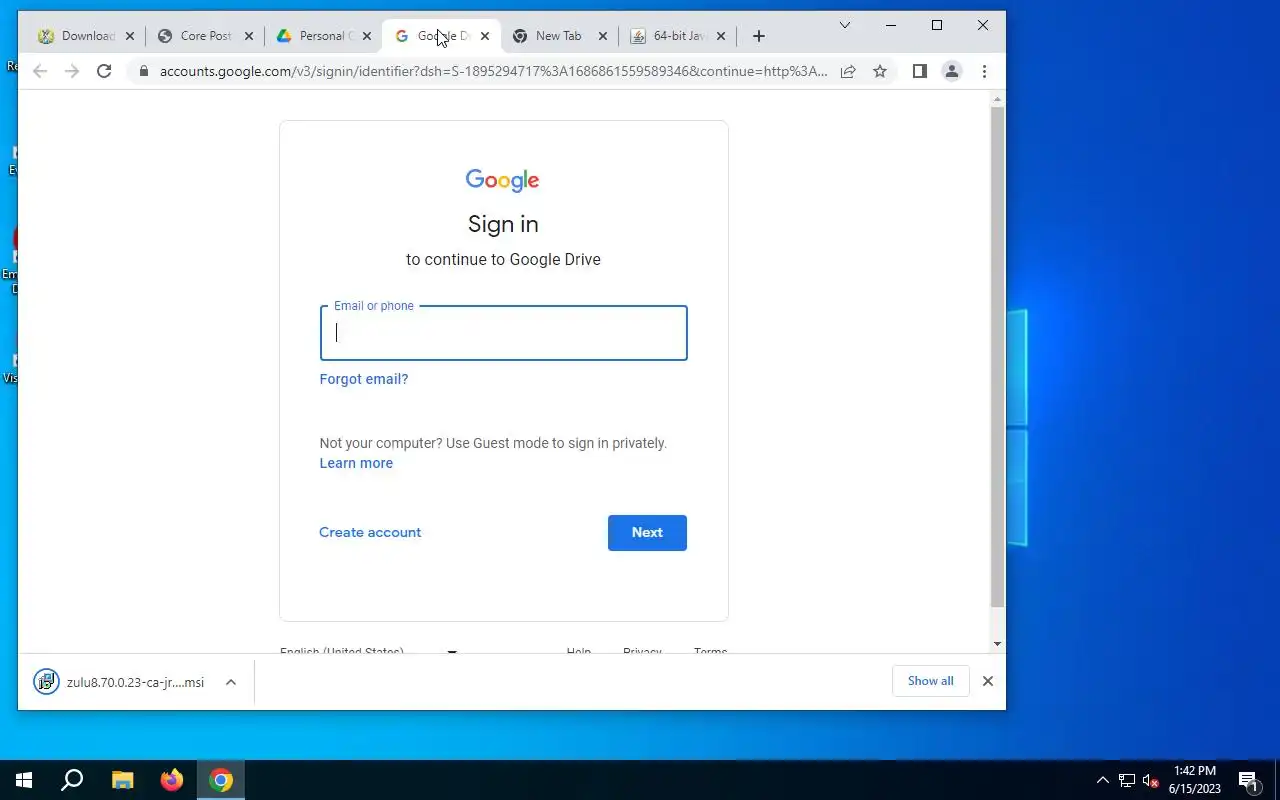This screenshot has height=800, width=1280.
Task: Focus the Email or phone field
Action: (503, 333)
